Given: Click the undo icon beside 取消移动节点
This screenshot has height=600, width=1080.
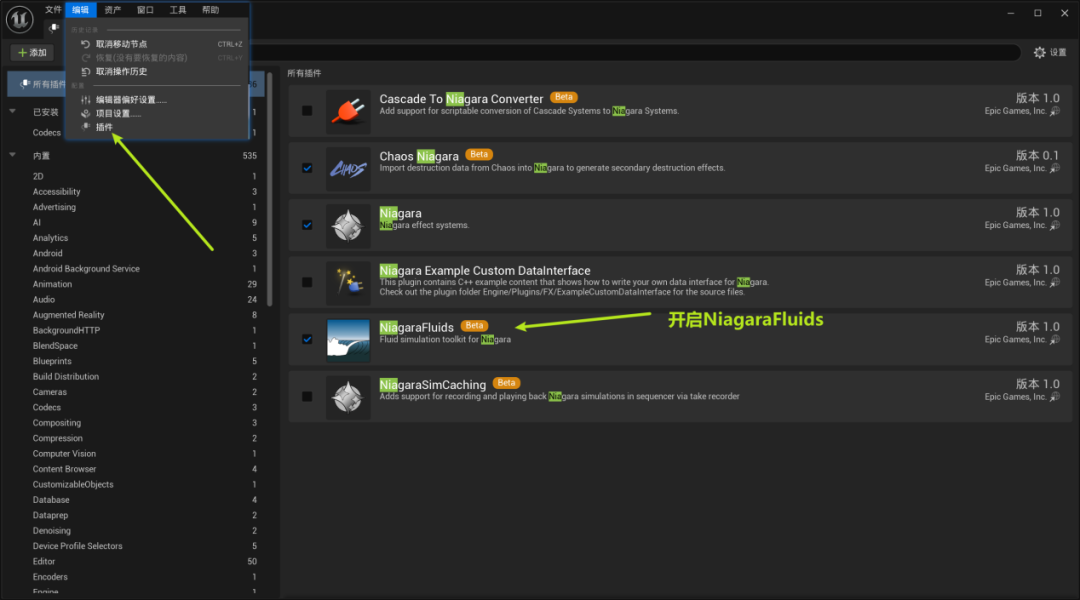Looking at the screenshot, I should pos(85,44).
